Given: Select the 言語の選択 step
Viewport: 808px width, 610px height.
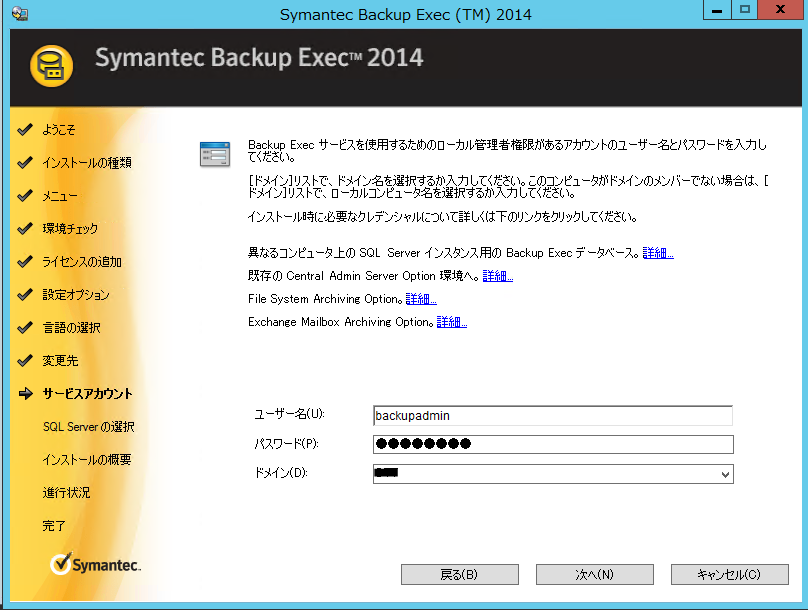Looking at the screenshot, I should (x=72, y=328).
